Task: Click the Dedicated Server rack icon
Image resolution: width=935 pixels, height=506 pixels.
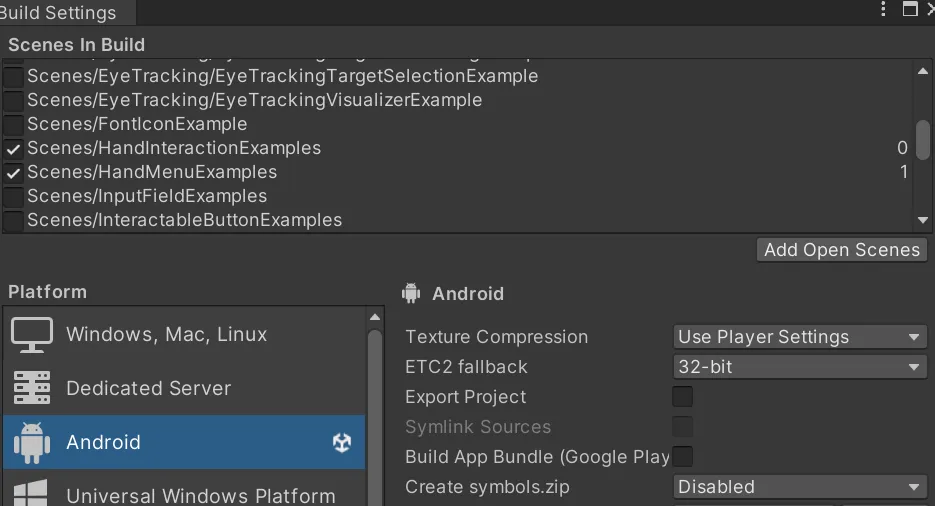Action: 32,388
